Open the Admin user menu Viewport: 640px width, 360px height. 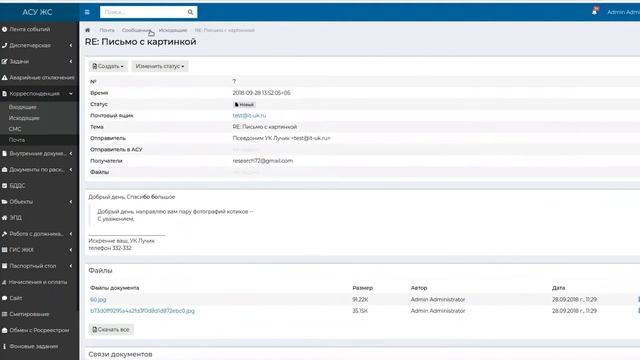pos(623,12)
